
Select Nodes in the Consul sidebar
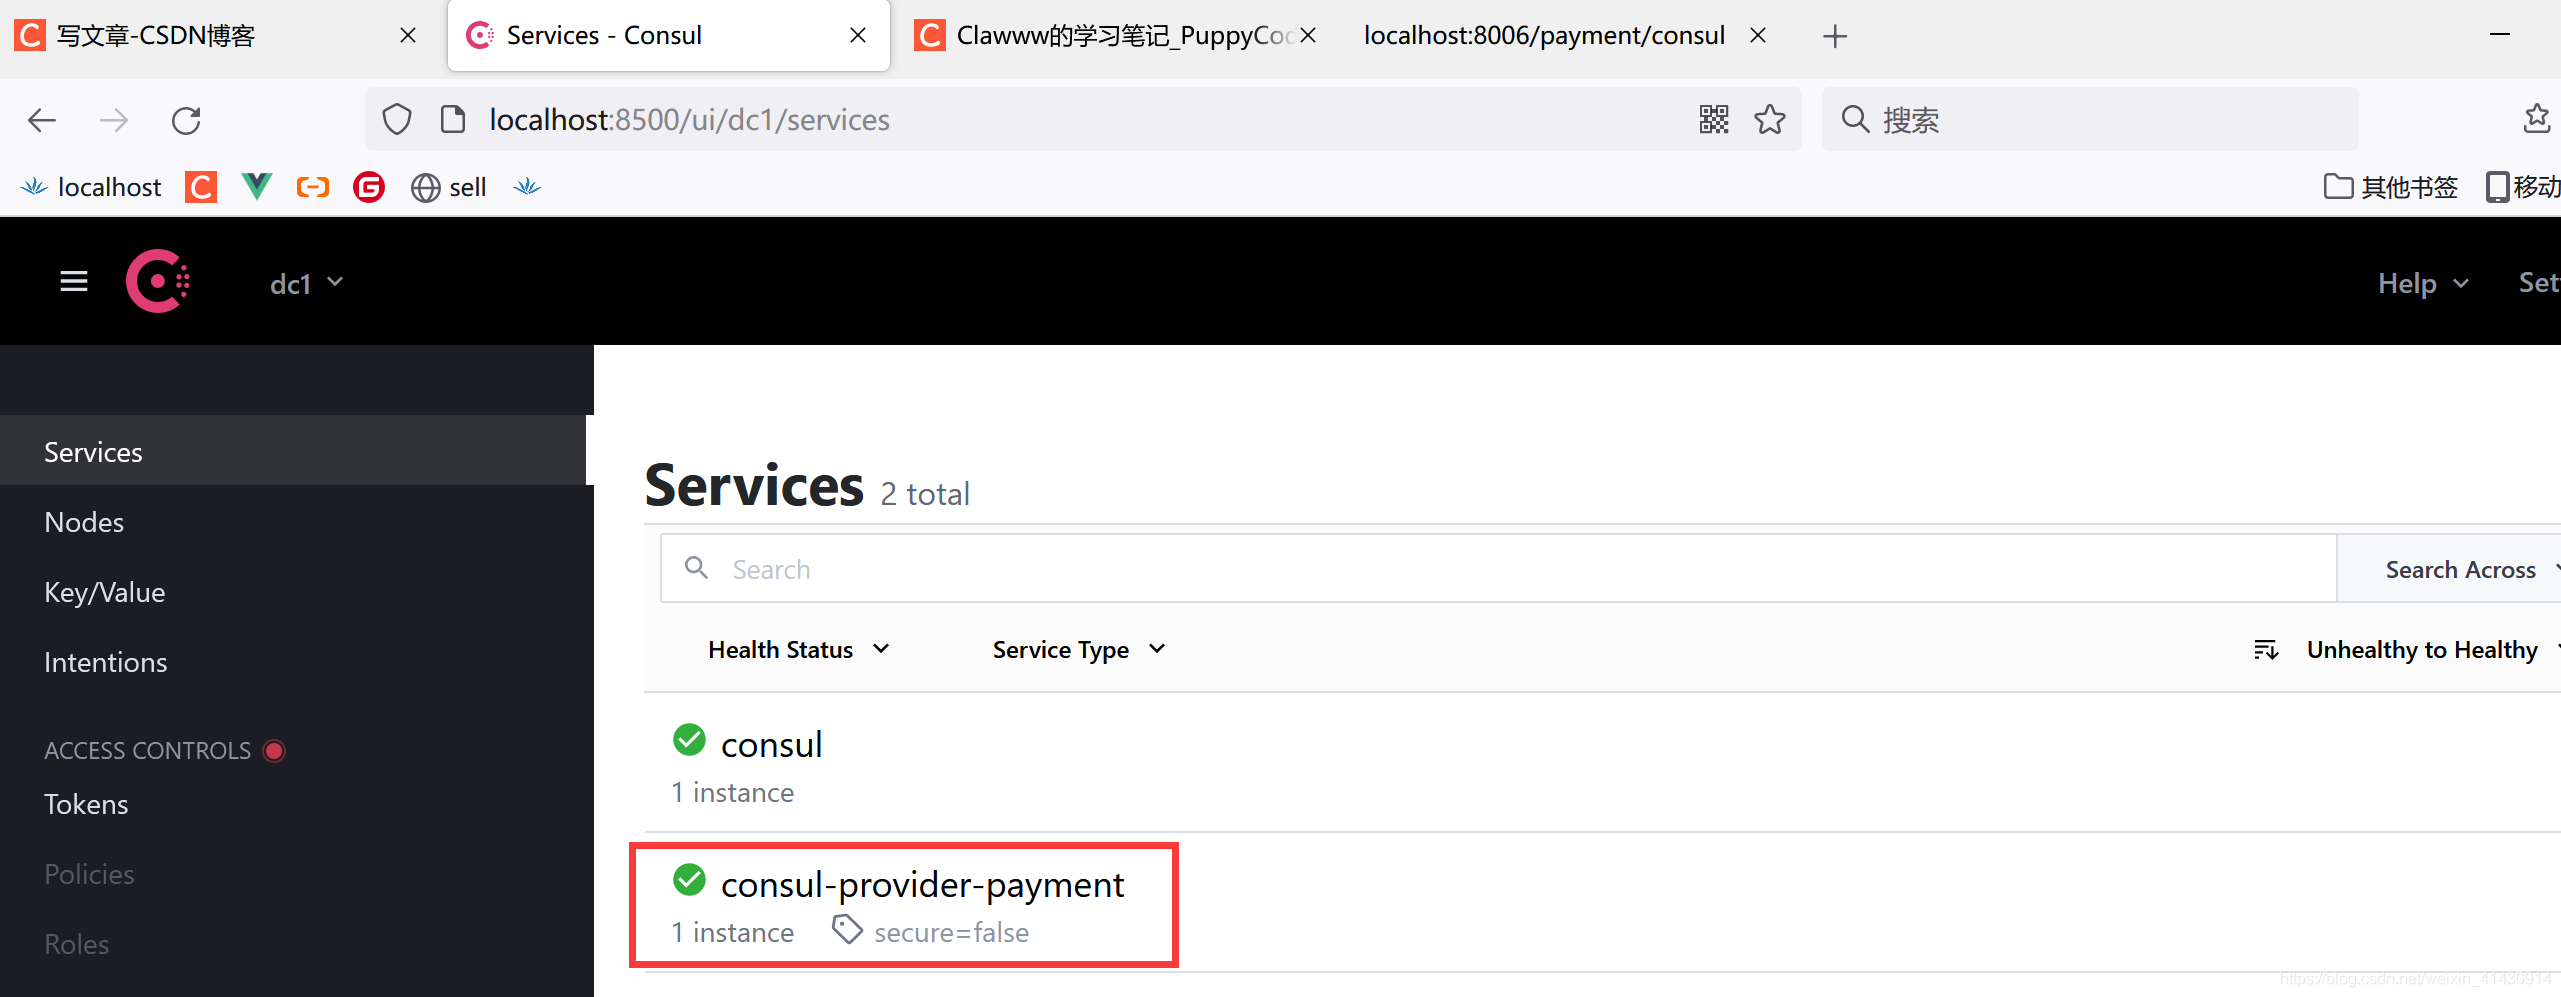[83, 521]
